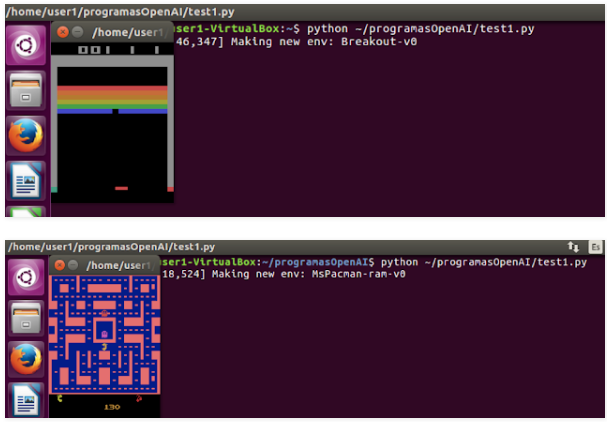Minimize the MsPacman game window
Screen dimensions: 607x422
pos(73,265)
